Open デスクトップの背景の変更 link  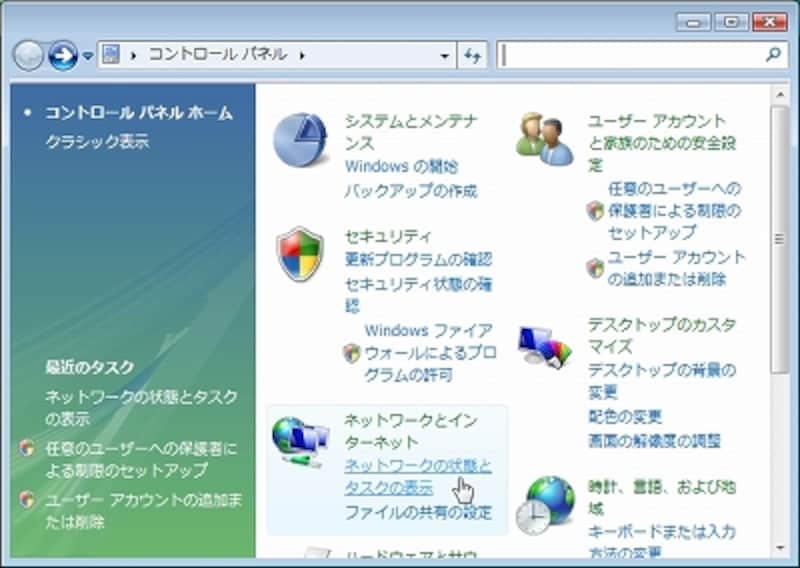[x=662, y=381]
